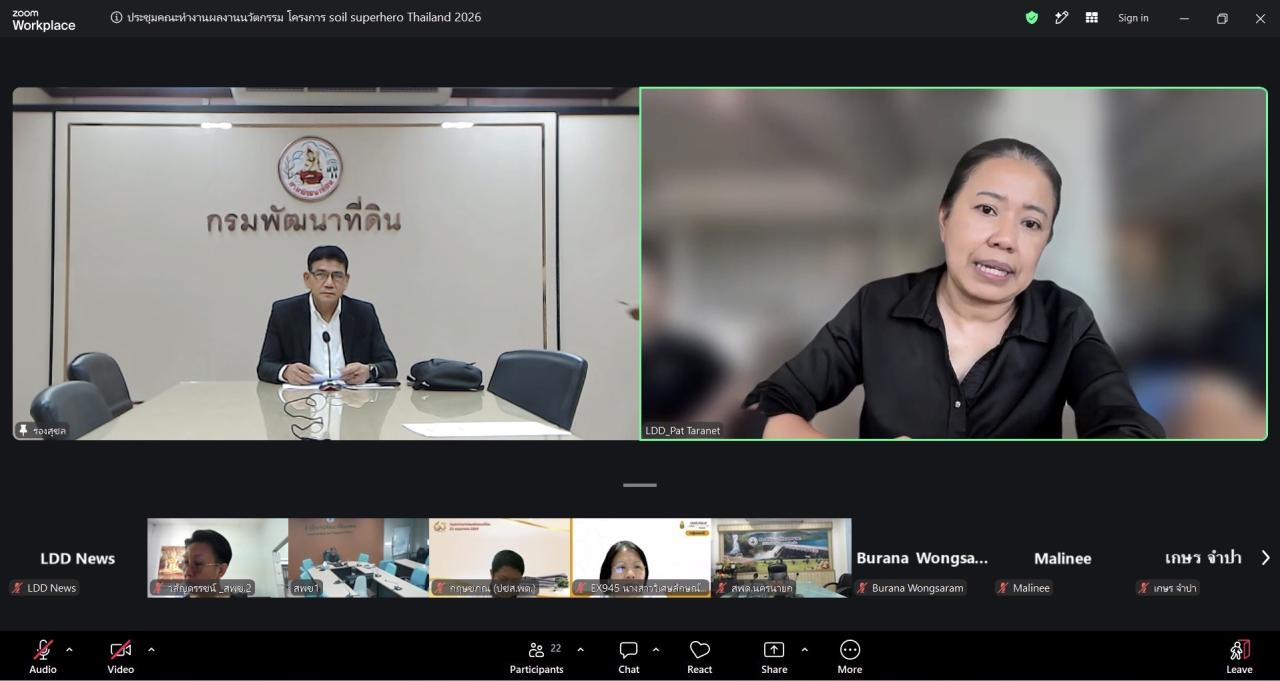Expand the share options caret beside Share
This screenshot has height=681, width=1280.
pyautogui.click(x=804, y=650)
